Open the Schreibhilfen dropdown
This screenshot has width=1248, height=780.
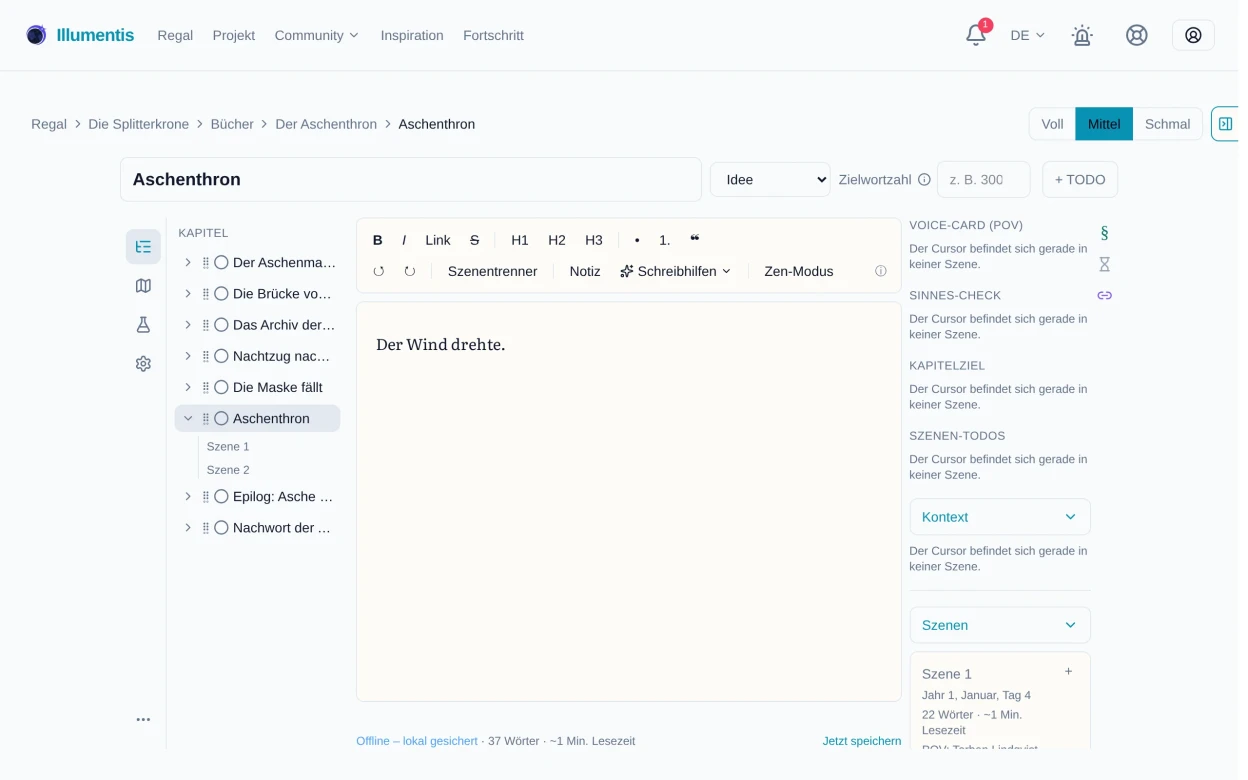(675, 271)
